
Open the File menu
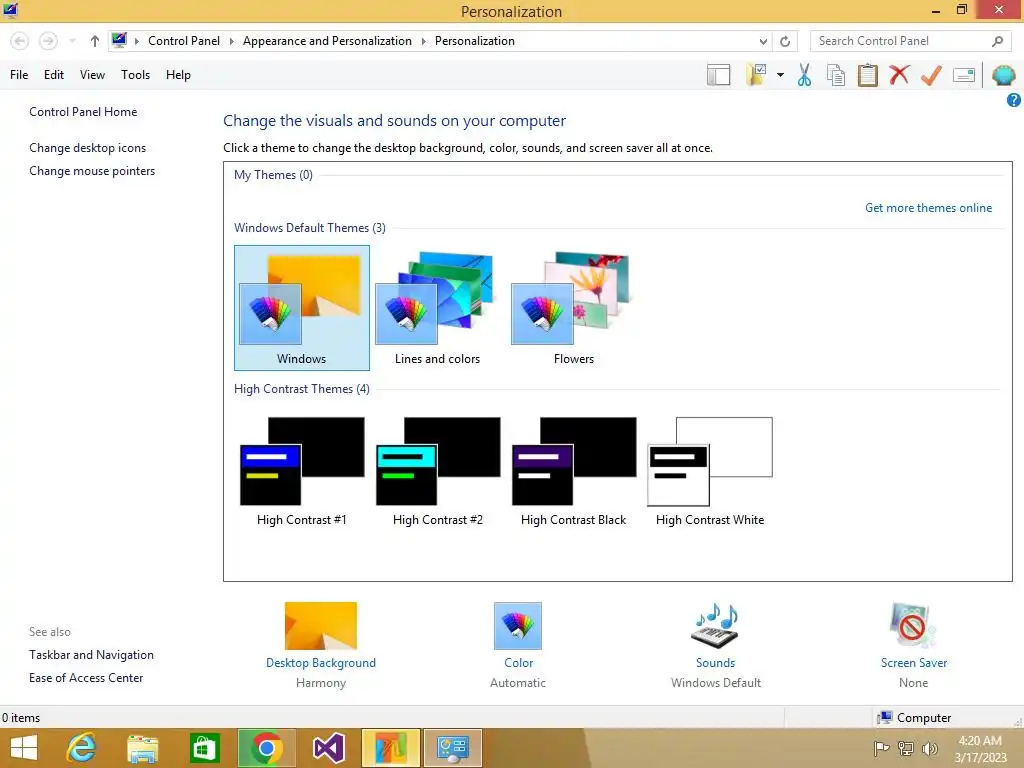(19, 75)
